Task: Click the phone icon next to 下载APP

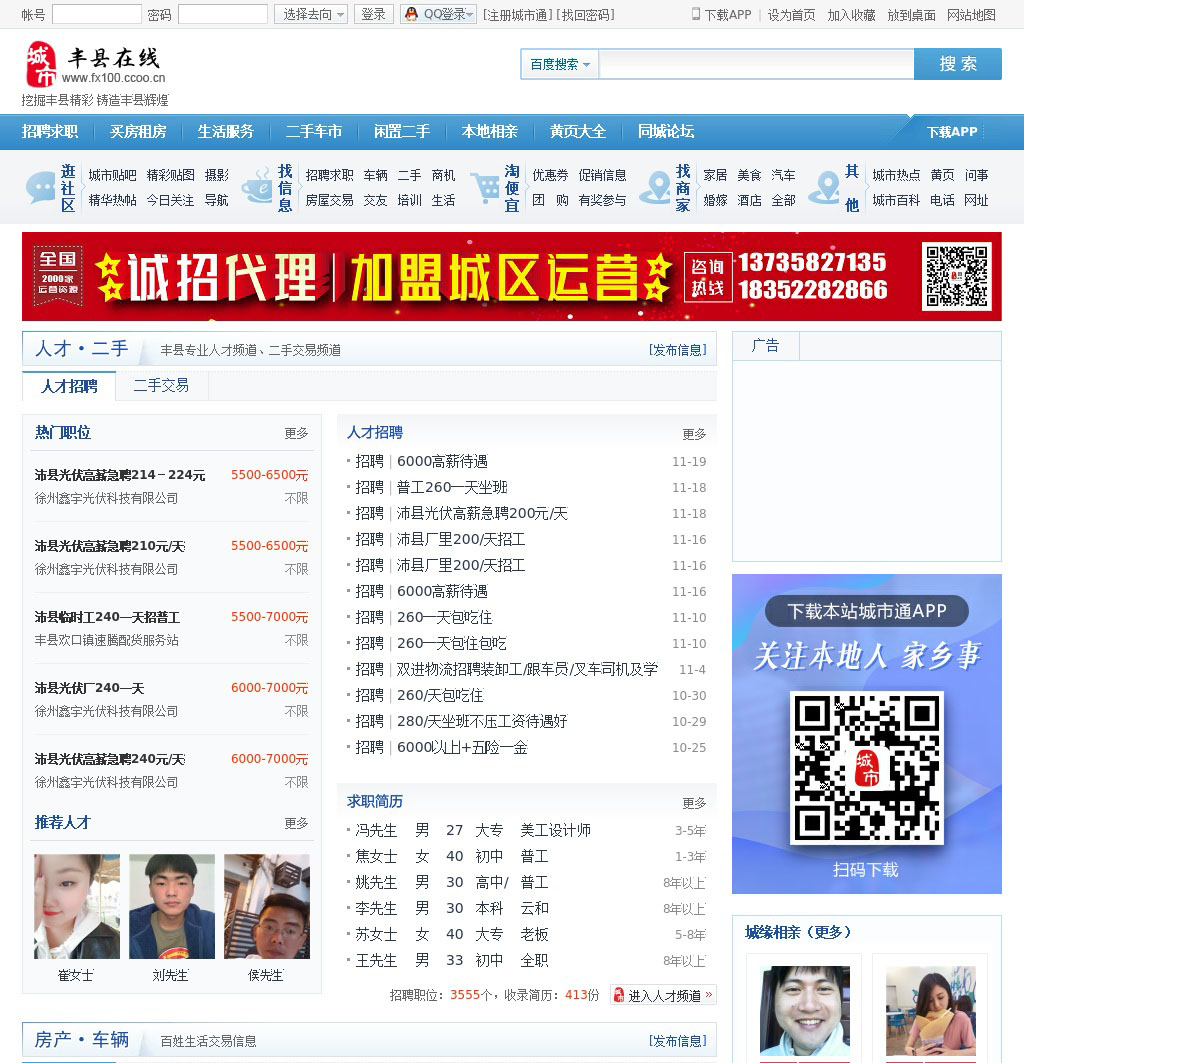Action: (x=696, y=14)
